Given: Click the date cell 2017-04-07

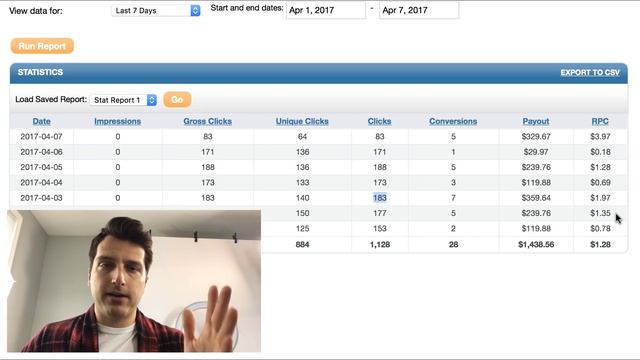Looking at the screenshot, I should tap(42, 137).
